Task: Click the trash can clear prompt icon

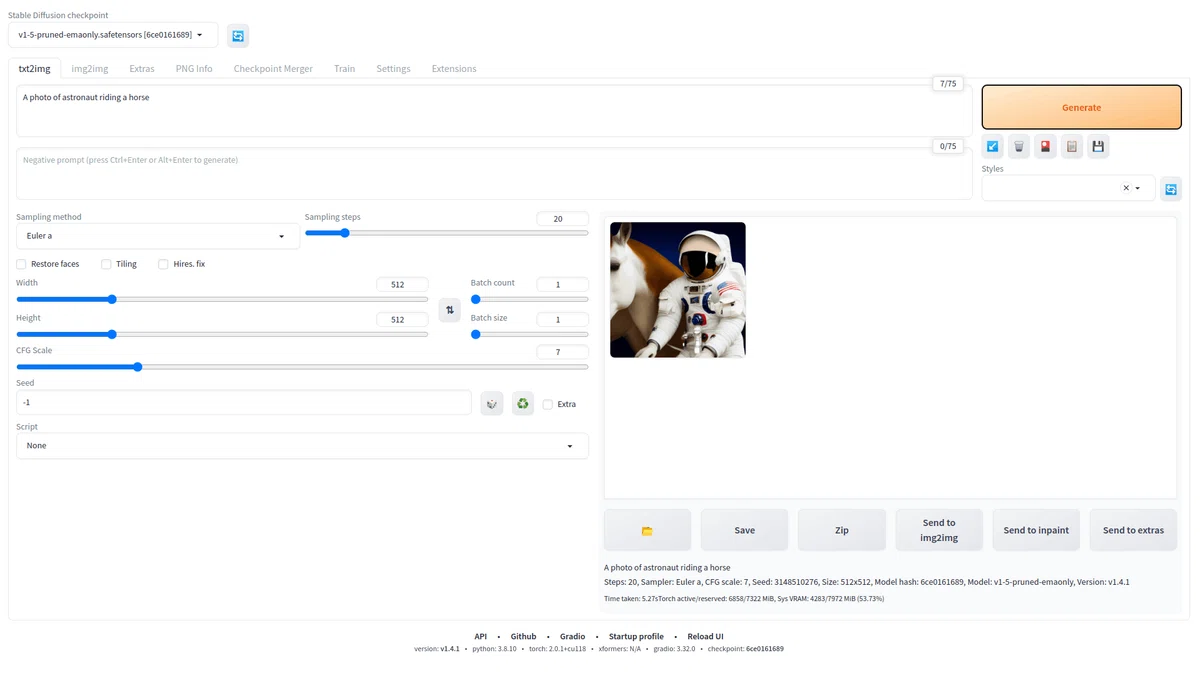Action: (1019, 146)
